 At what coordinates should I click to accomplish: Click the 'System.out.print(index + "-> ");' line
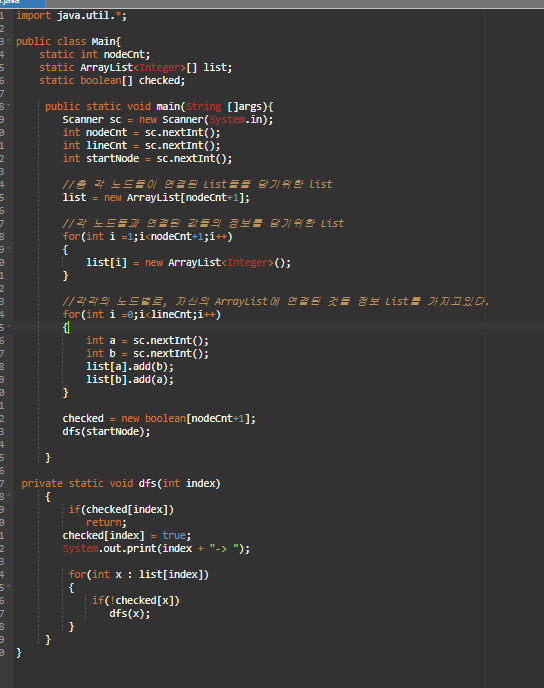click(x=156, y=548)
